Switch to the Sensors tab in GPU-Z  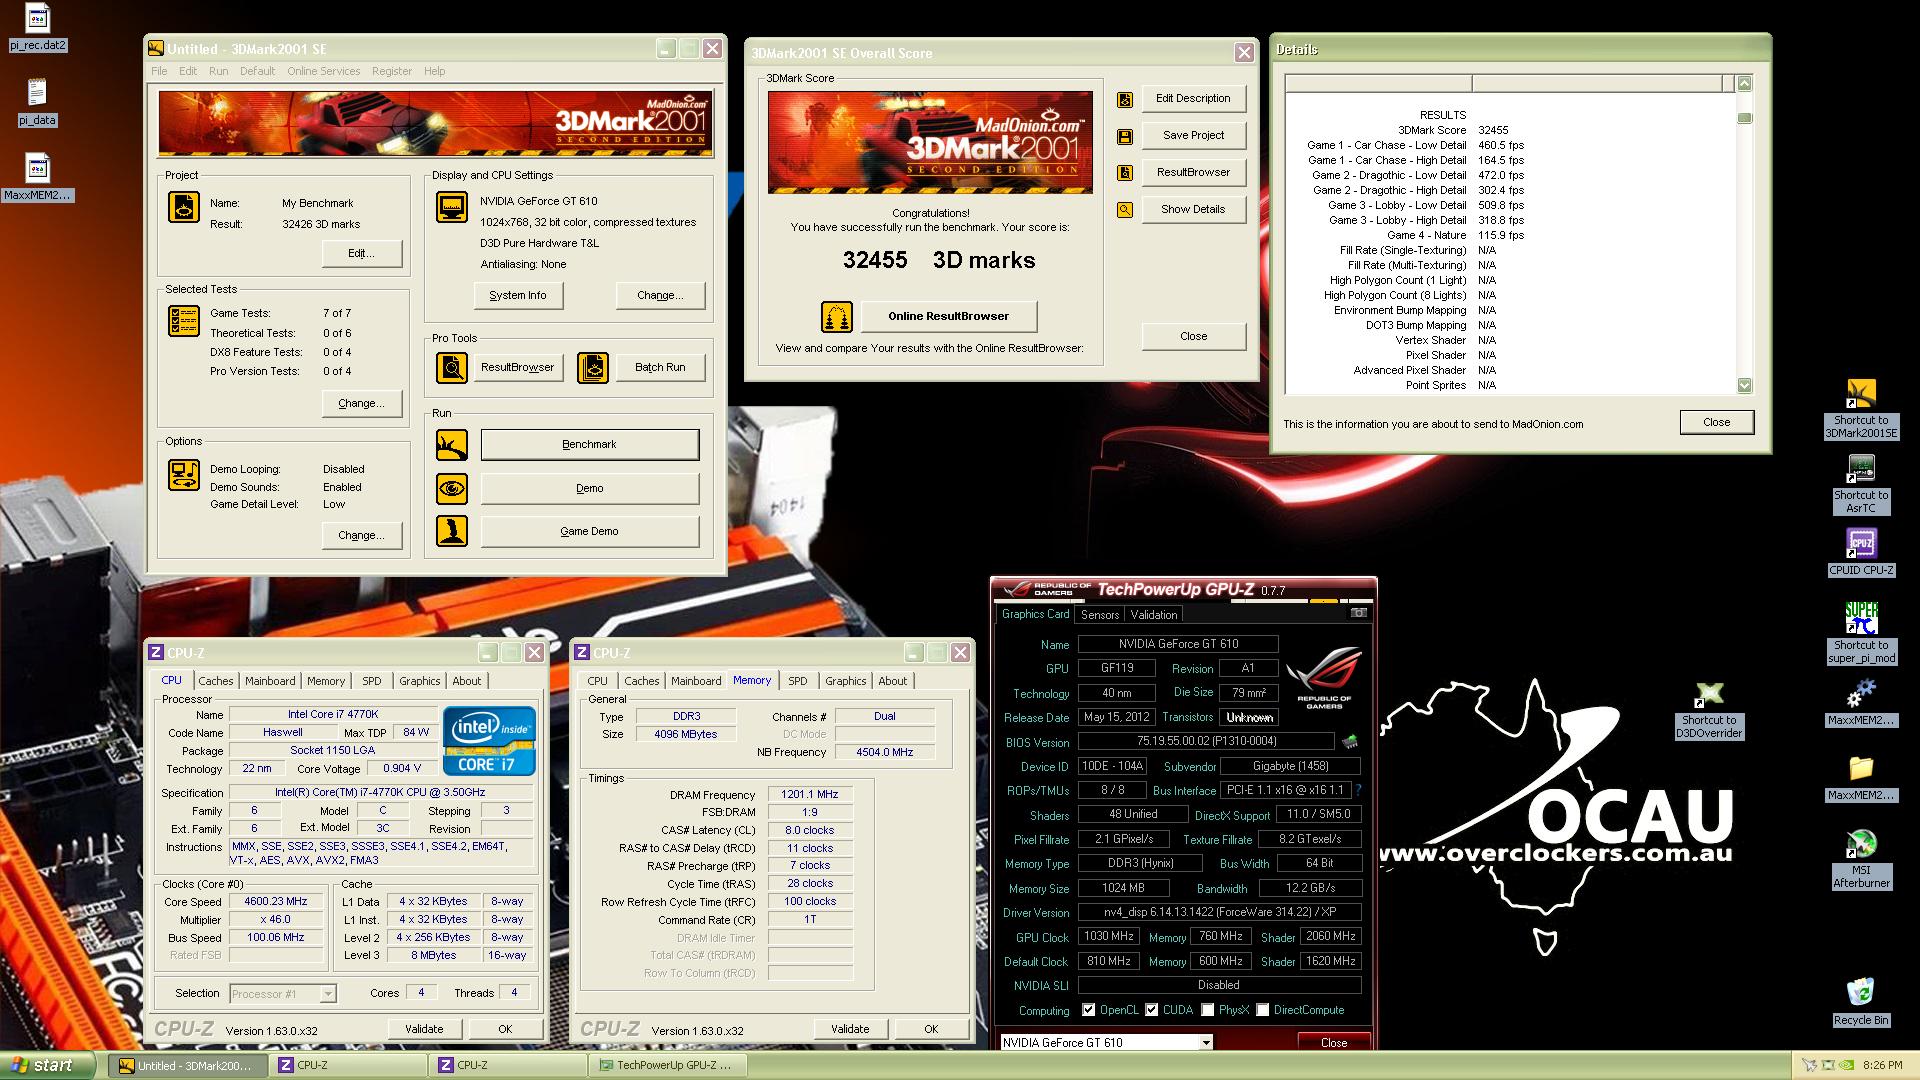[x=1099, y=615]
